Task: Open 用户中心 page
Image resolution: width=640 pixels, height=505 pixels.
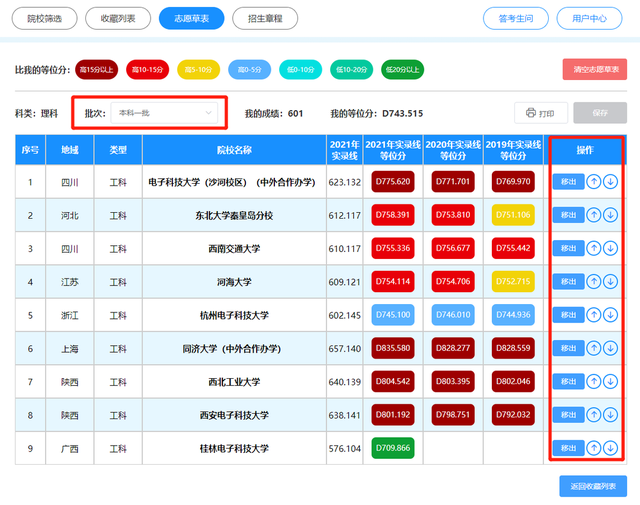Action: (589, 18)
